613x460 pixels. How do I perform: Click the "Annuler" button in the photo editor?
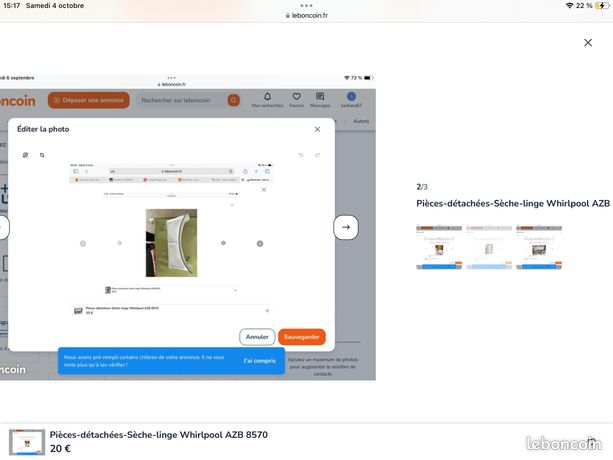257,337
